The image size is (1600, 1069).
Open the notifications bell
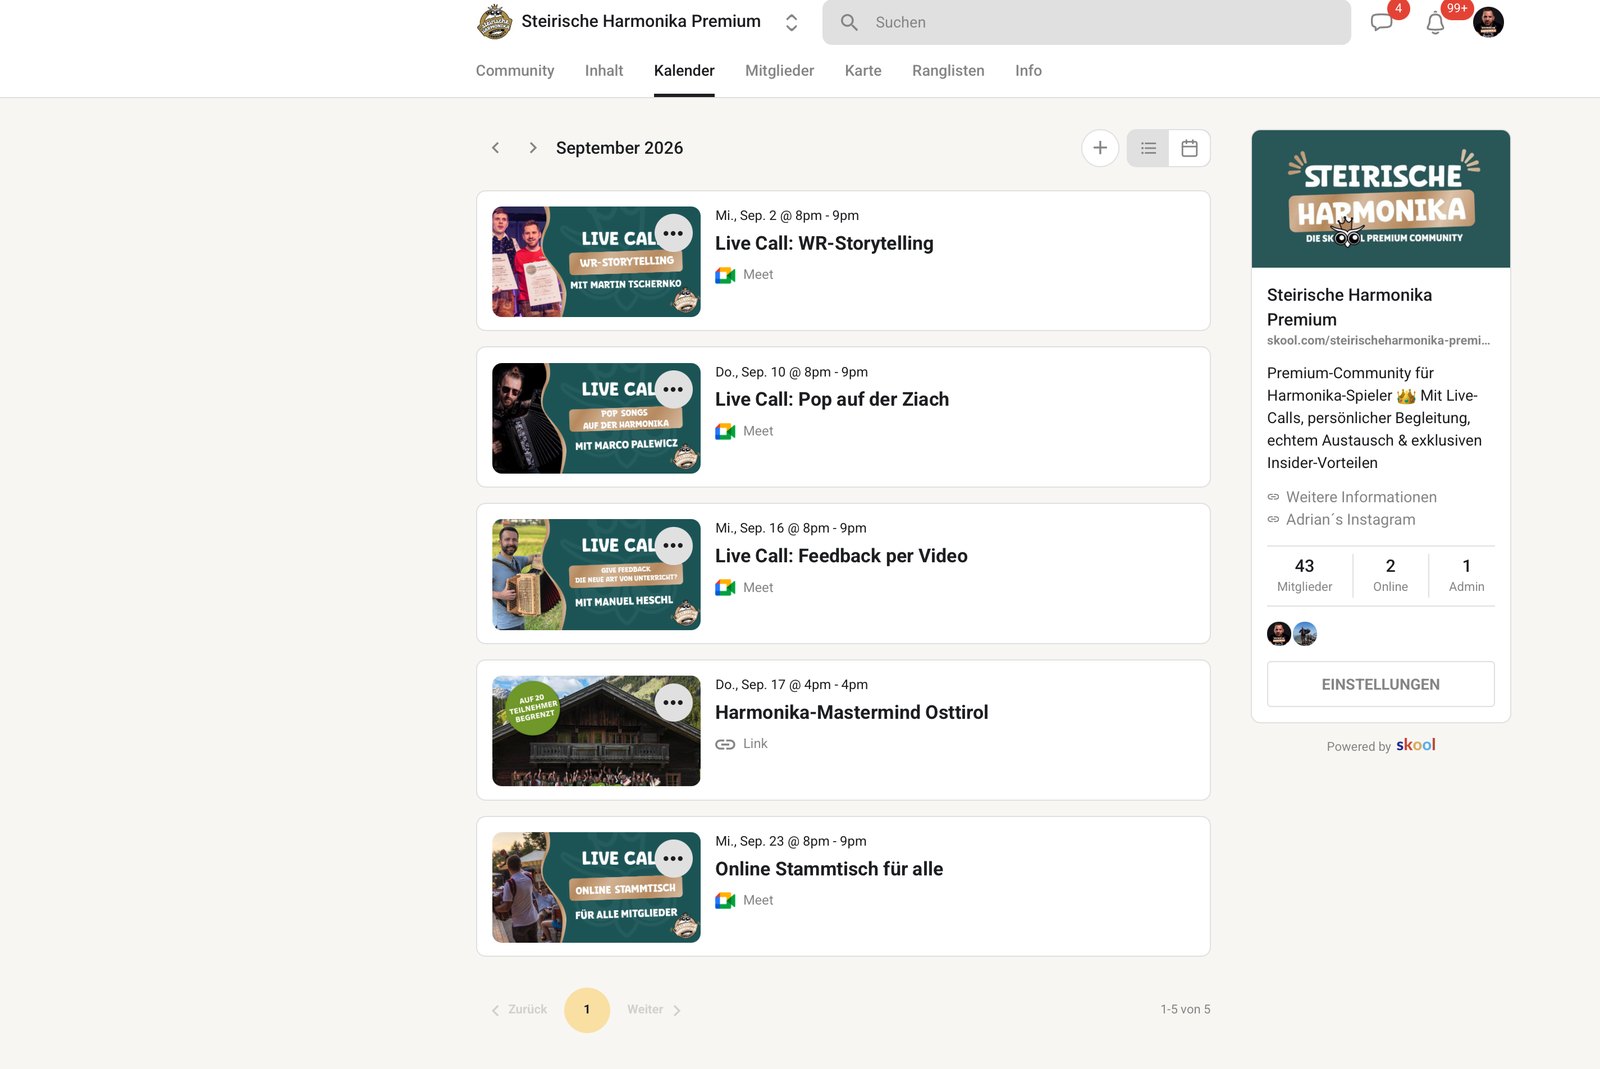coord(1435,23)
